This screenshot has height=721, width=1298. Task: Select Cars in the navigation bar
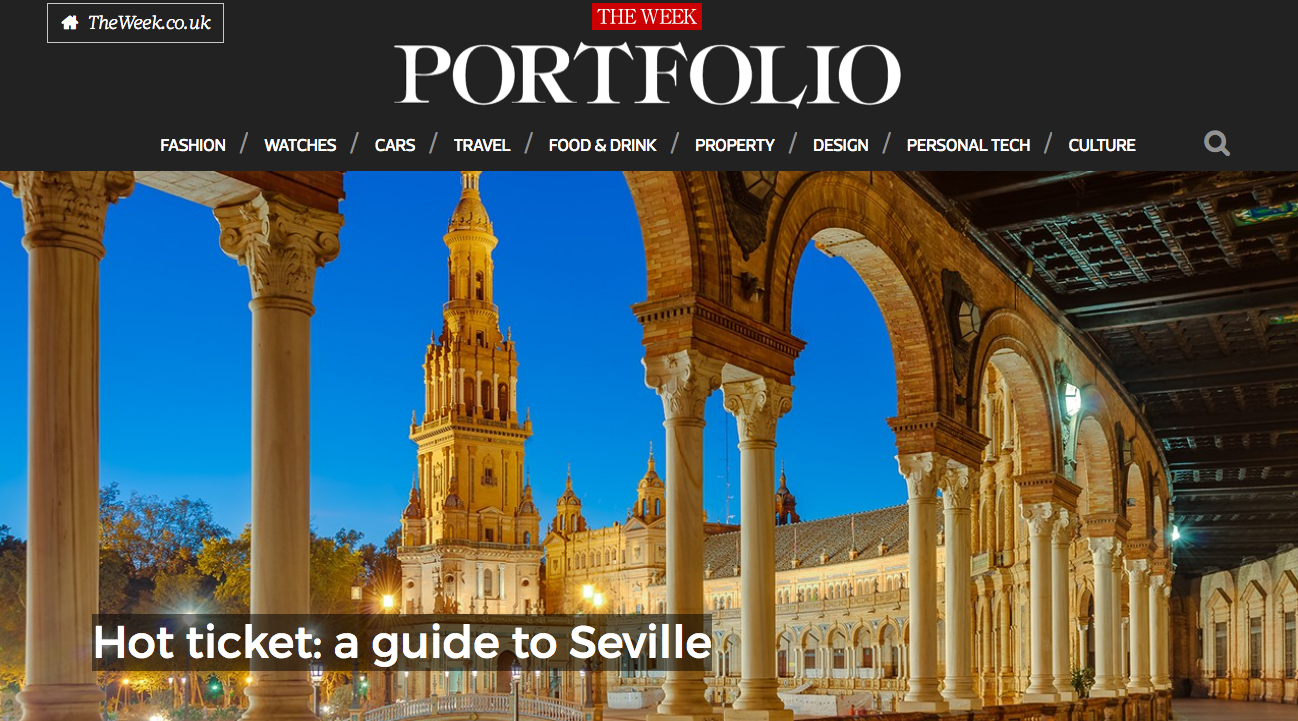pos(395,145)
